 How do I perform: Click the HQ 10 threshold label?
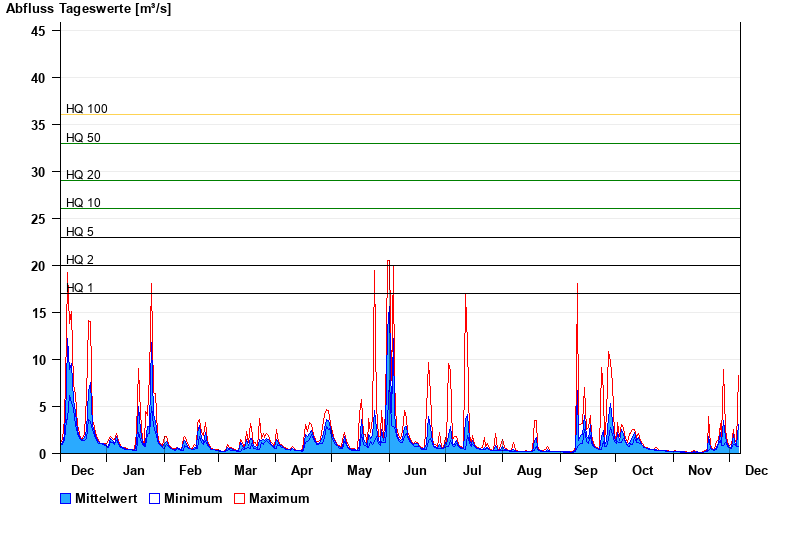[83, 203]
